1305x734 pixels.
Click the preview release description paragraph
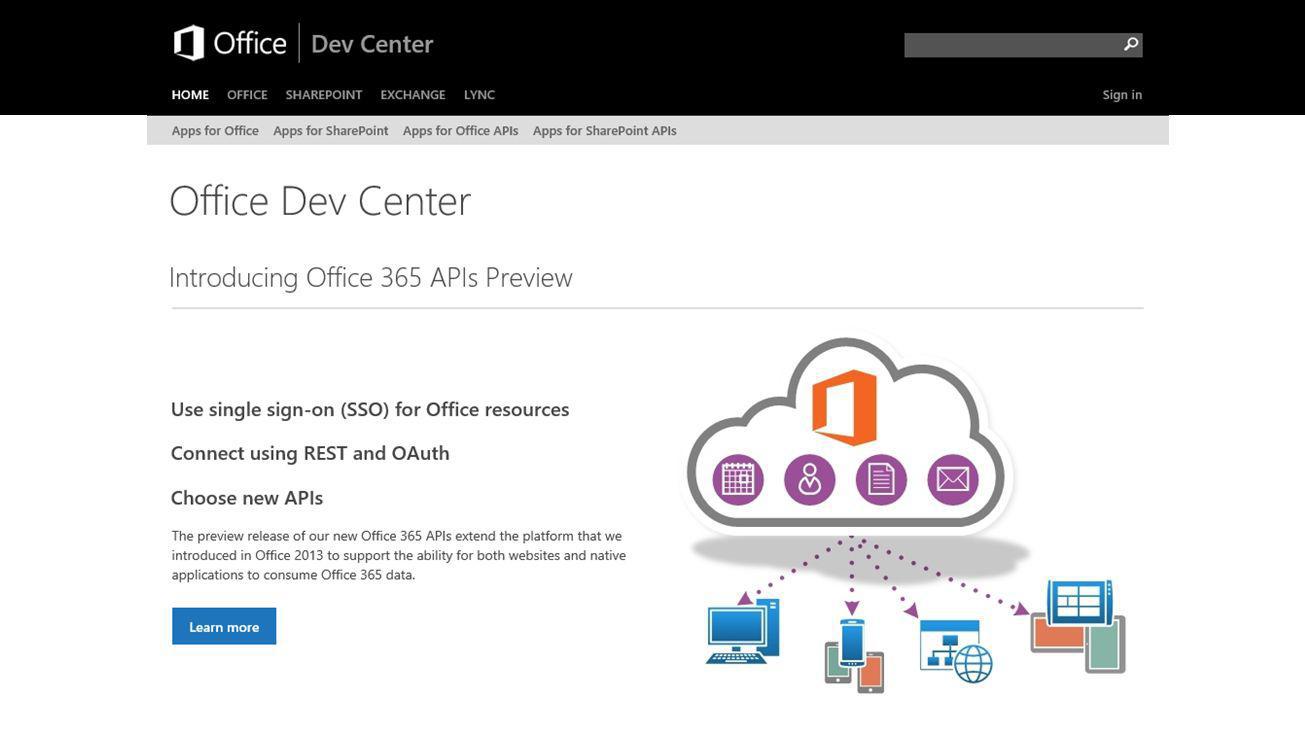pos(399,555)
